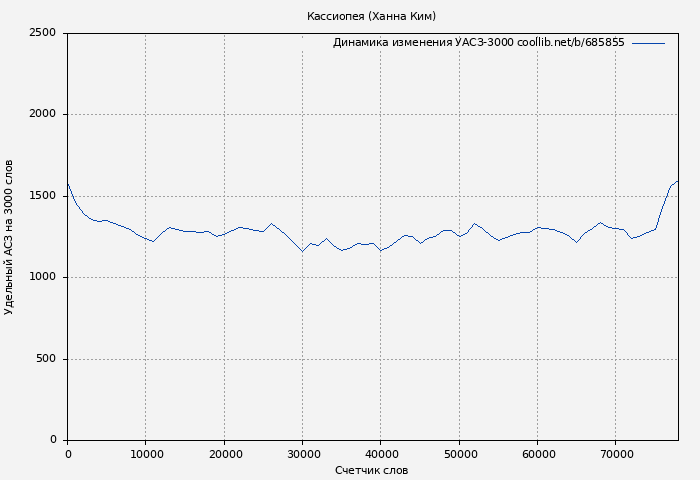Screen dimensions: 700x480
Task: Click the 1000 tick label on Y-axis
Action: click(x=42, y=277)
